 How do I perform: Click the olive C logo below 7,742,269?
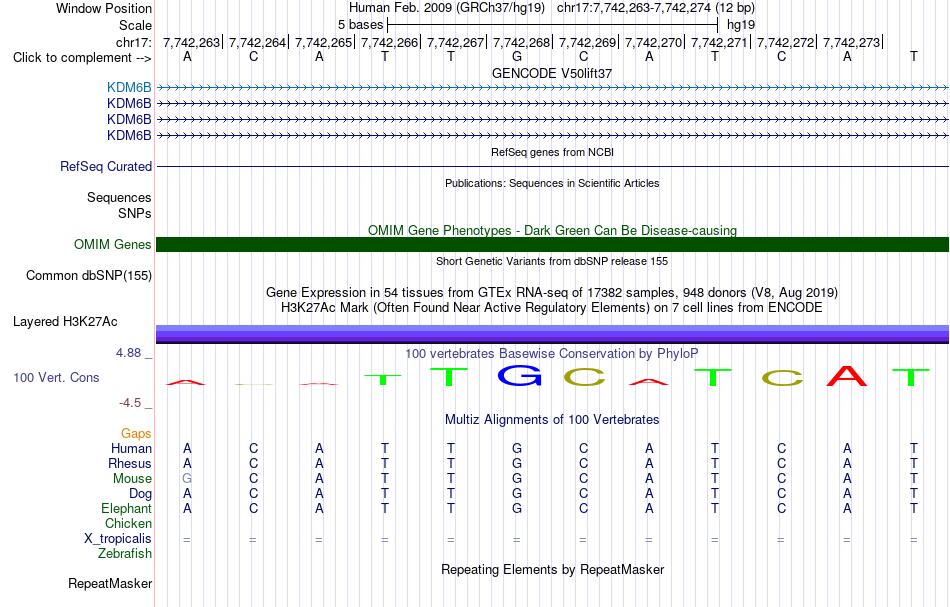tap(584, 377)
